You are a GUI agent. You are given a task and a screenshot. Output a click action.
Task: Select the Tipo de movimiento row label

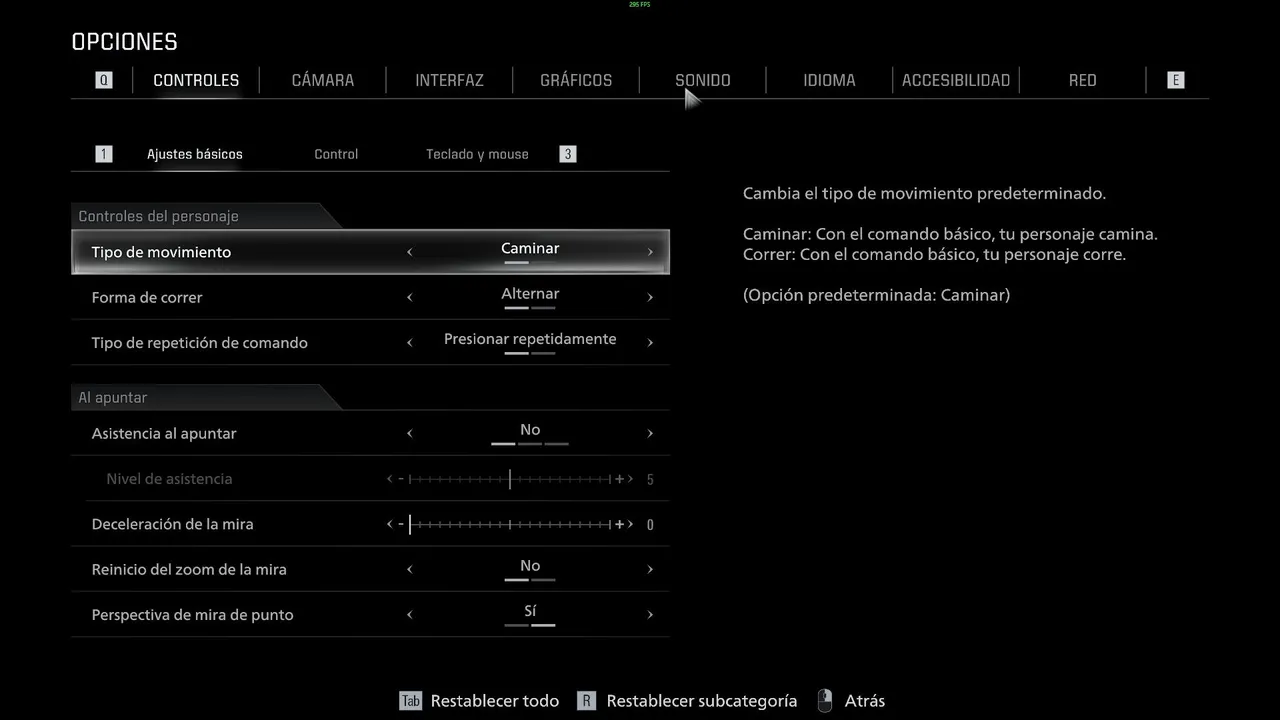coord(161,252)
